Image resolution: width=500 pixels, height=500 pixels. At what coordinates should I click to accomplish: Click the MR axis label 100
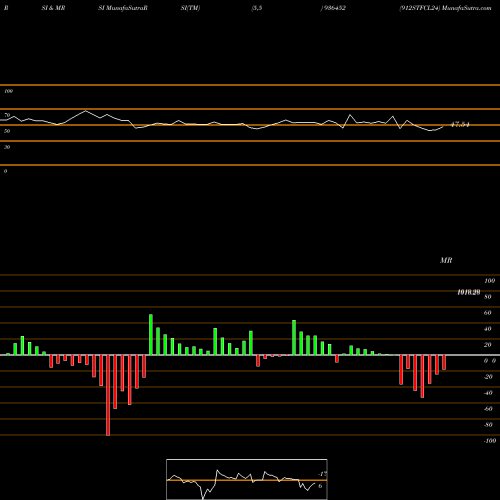490,281
